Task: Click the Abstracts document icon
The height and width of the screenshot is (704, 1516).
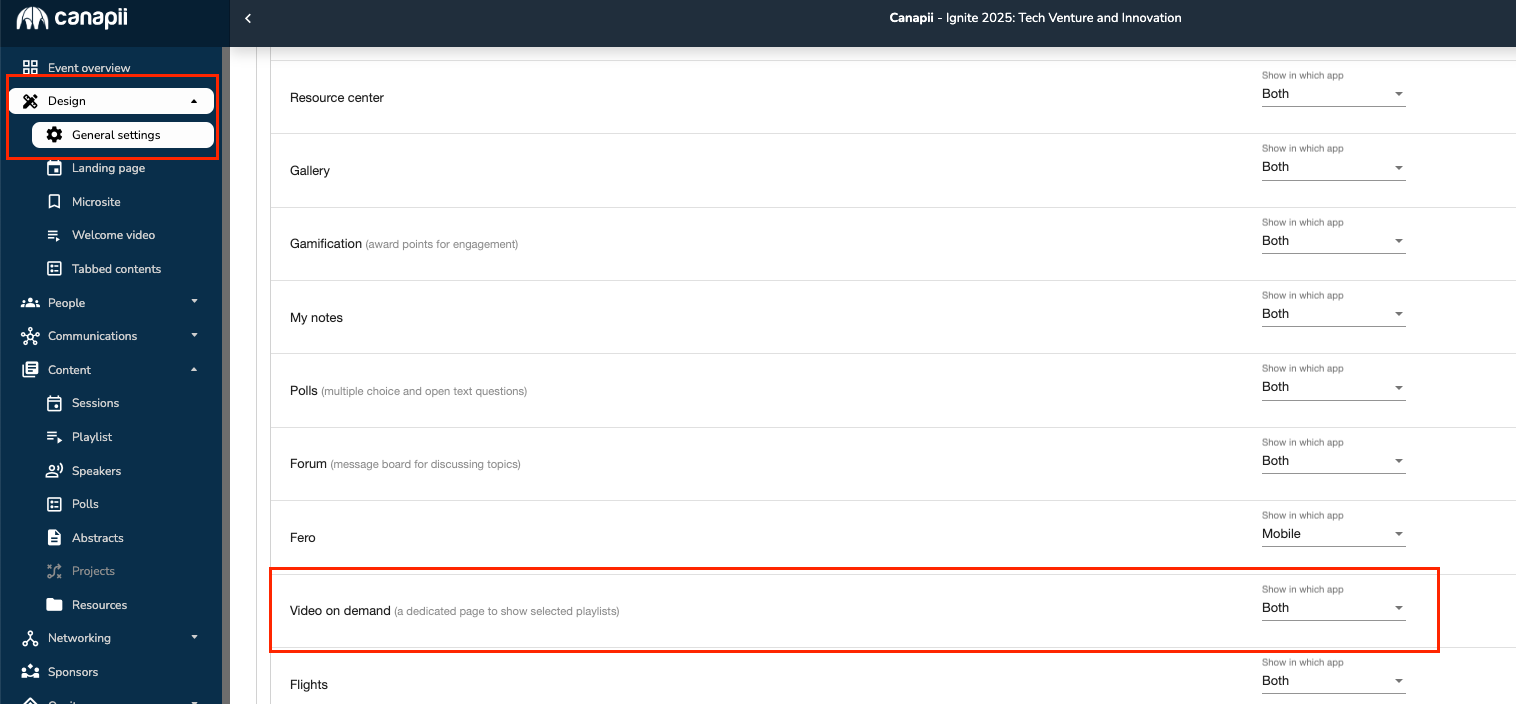Action: click(54, 538)
